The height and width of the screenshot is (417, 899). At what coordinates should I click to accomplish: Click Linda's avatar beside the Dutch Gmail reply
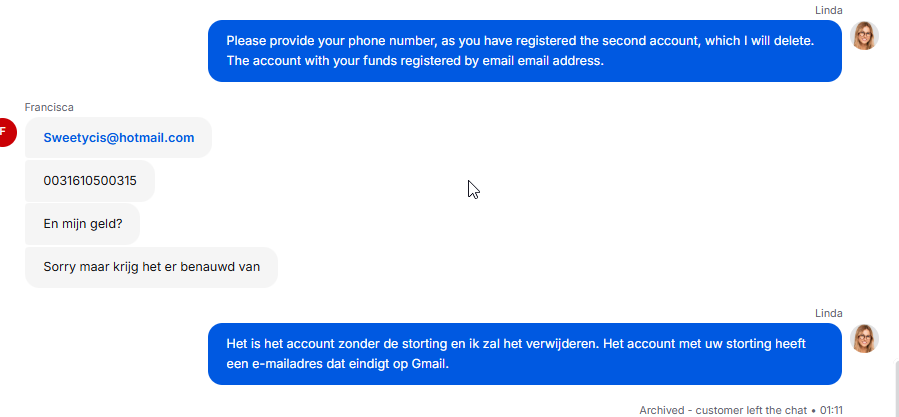click(x=864, y=339)
